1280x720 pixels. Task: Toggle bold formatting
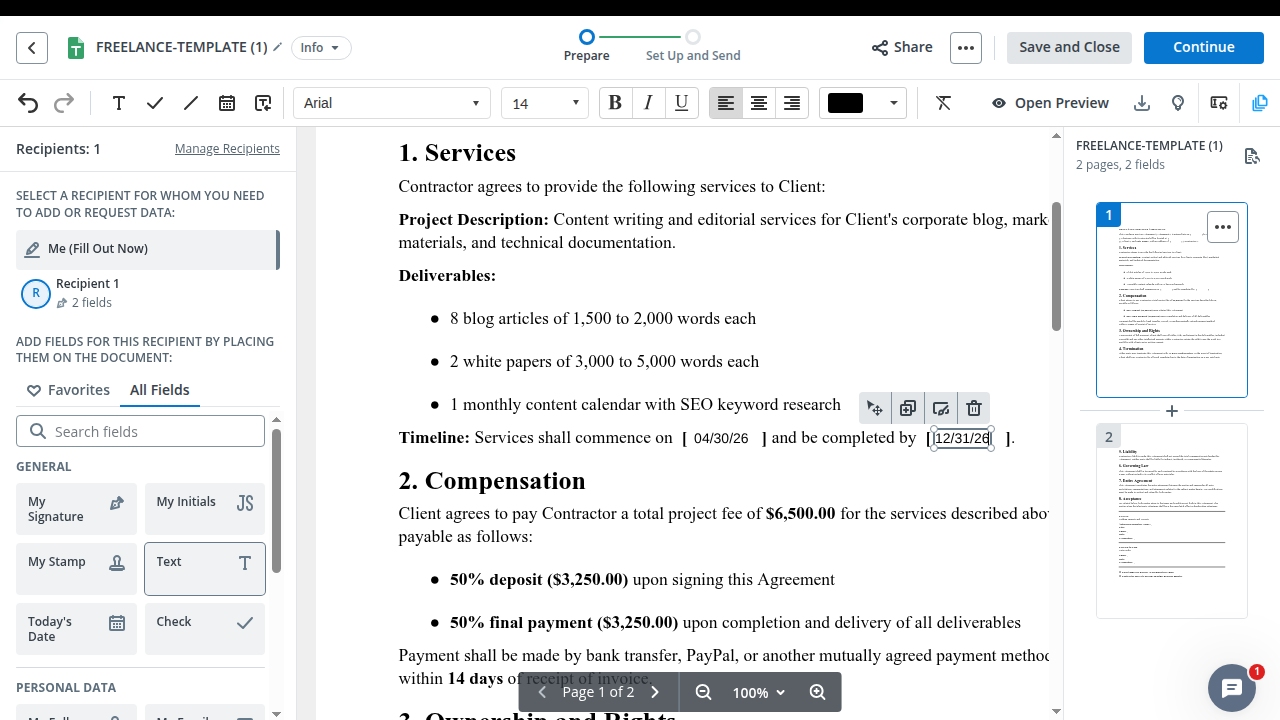(615, 103)
